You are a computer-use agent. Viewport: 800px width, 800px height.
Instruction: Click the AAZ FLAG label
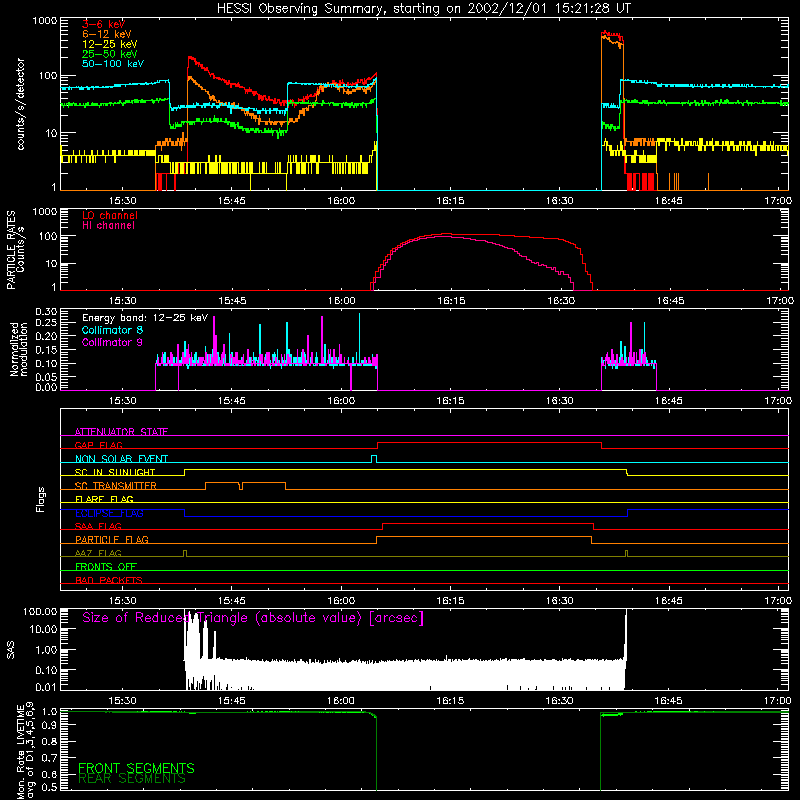[x=98, y=553]
